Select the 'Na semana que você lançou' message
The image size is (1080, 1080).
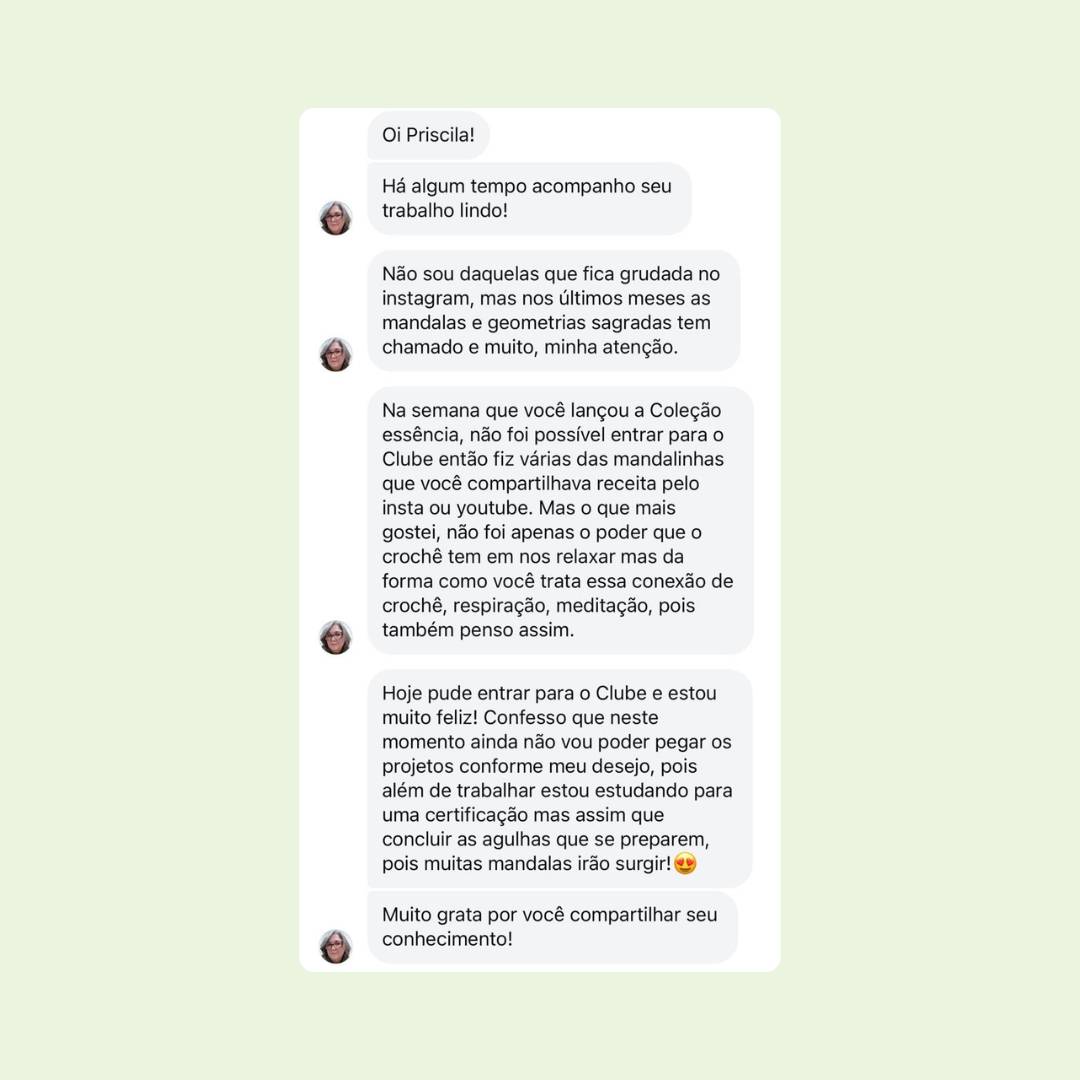tap(560, 520)
